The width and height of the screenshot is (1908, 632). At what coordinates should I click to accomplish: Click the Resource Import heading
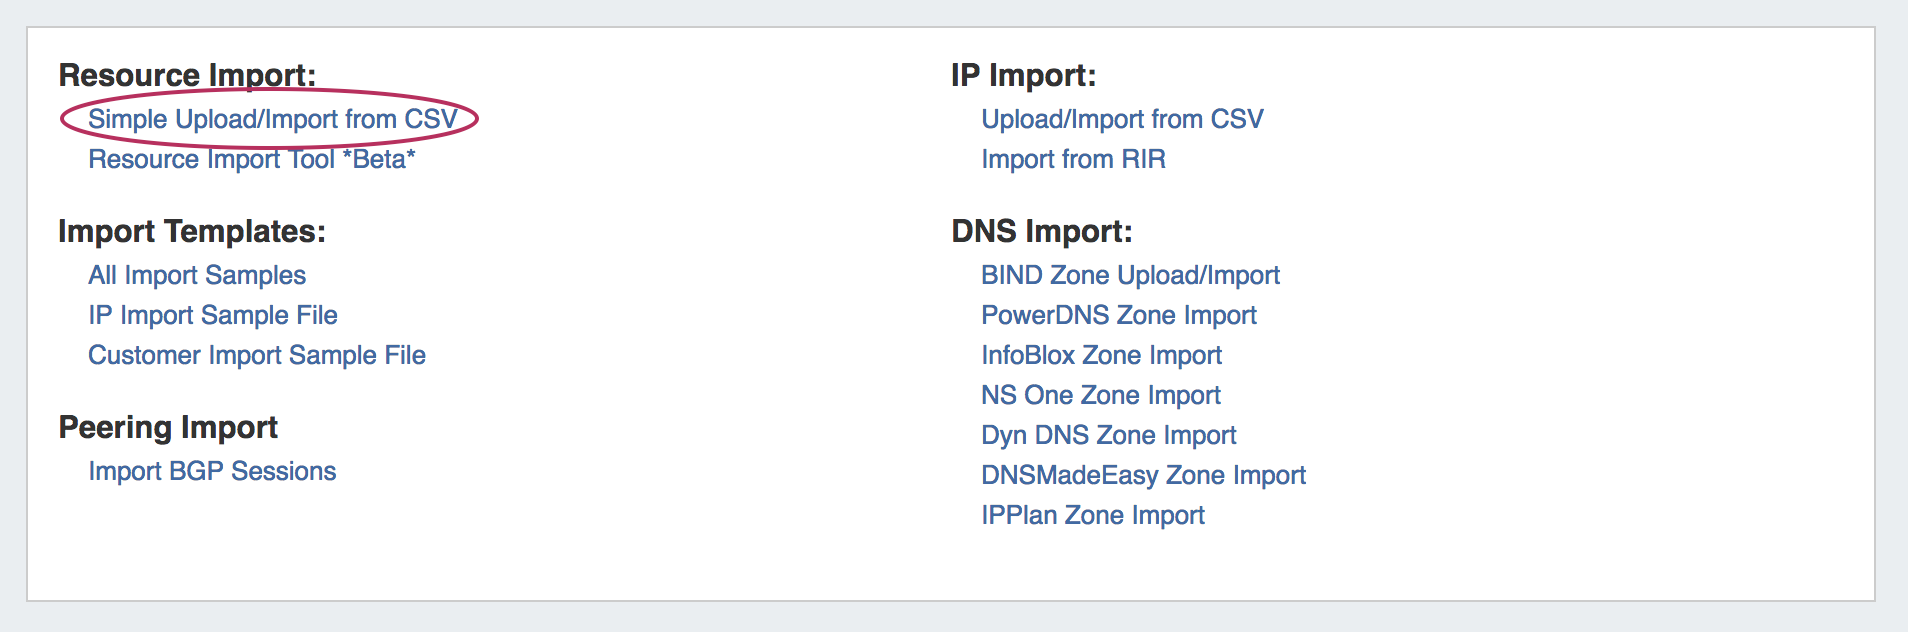[187, 75]
